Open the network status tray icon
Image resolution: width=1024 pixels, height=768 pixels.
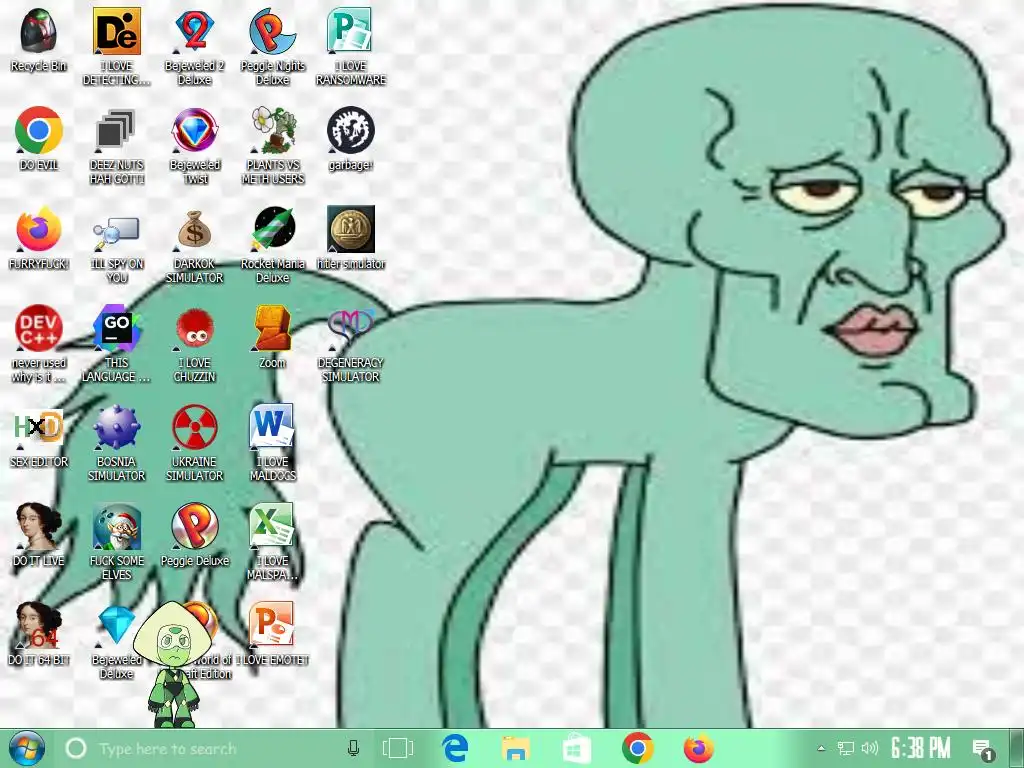point(846,748)
